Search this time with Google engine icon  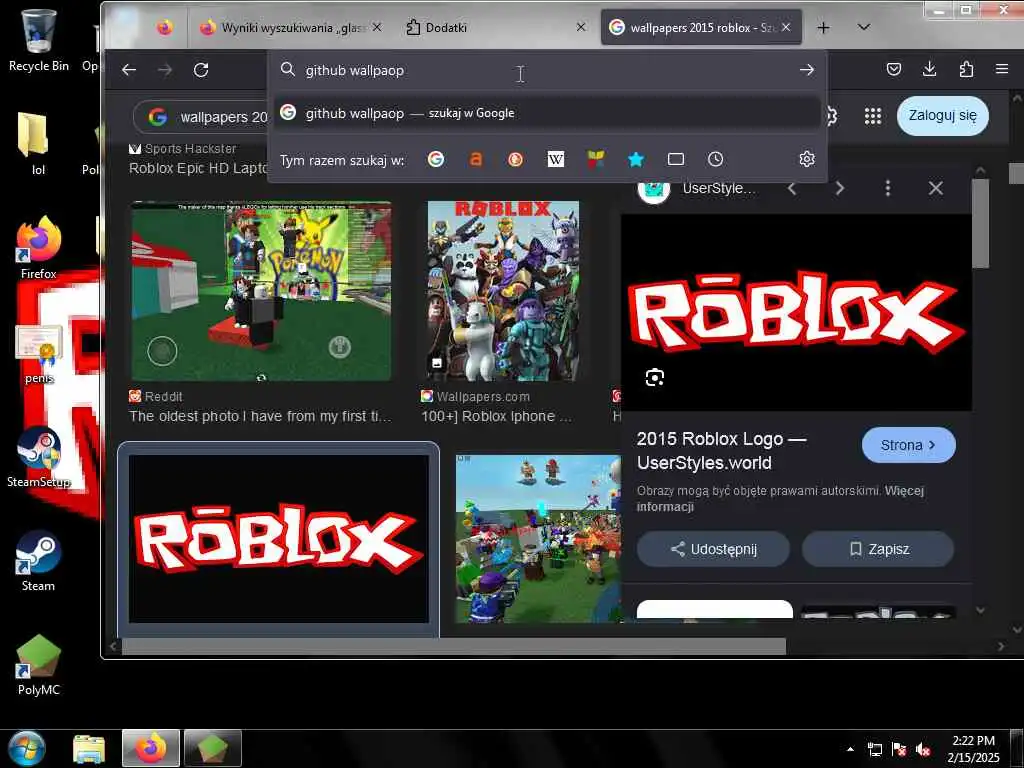436,159
